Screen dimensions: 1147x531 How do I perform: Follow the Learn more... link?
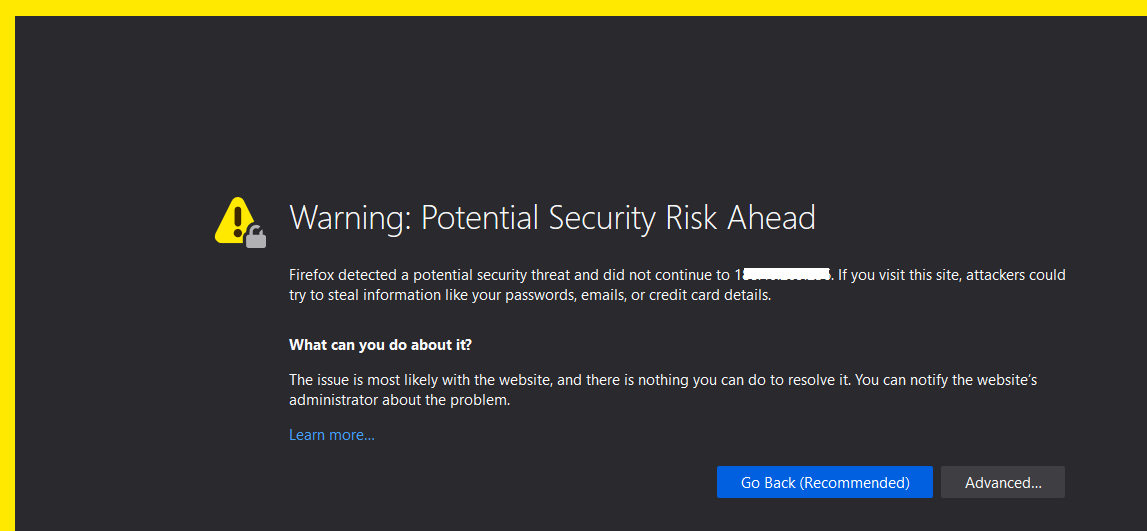coord(331,435)
